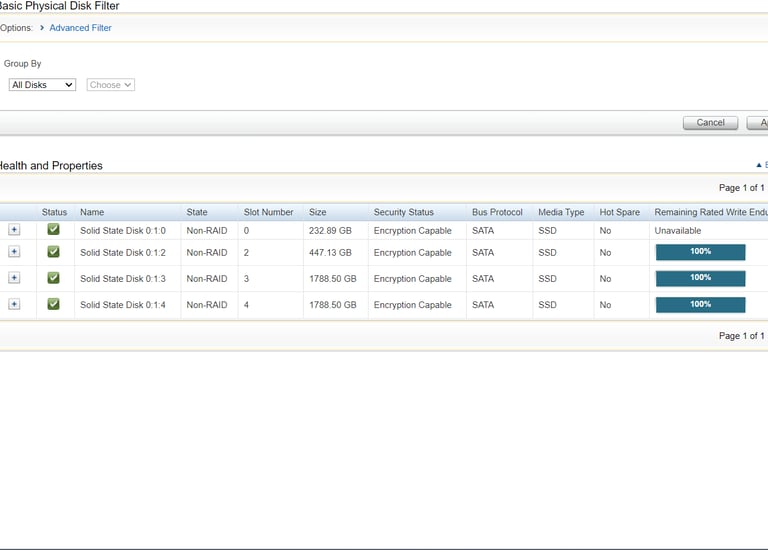Click the arrow icon before Advanced Filter
The image size is (768, 550).
click(x=42, y=27)
